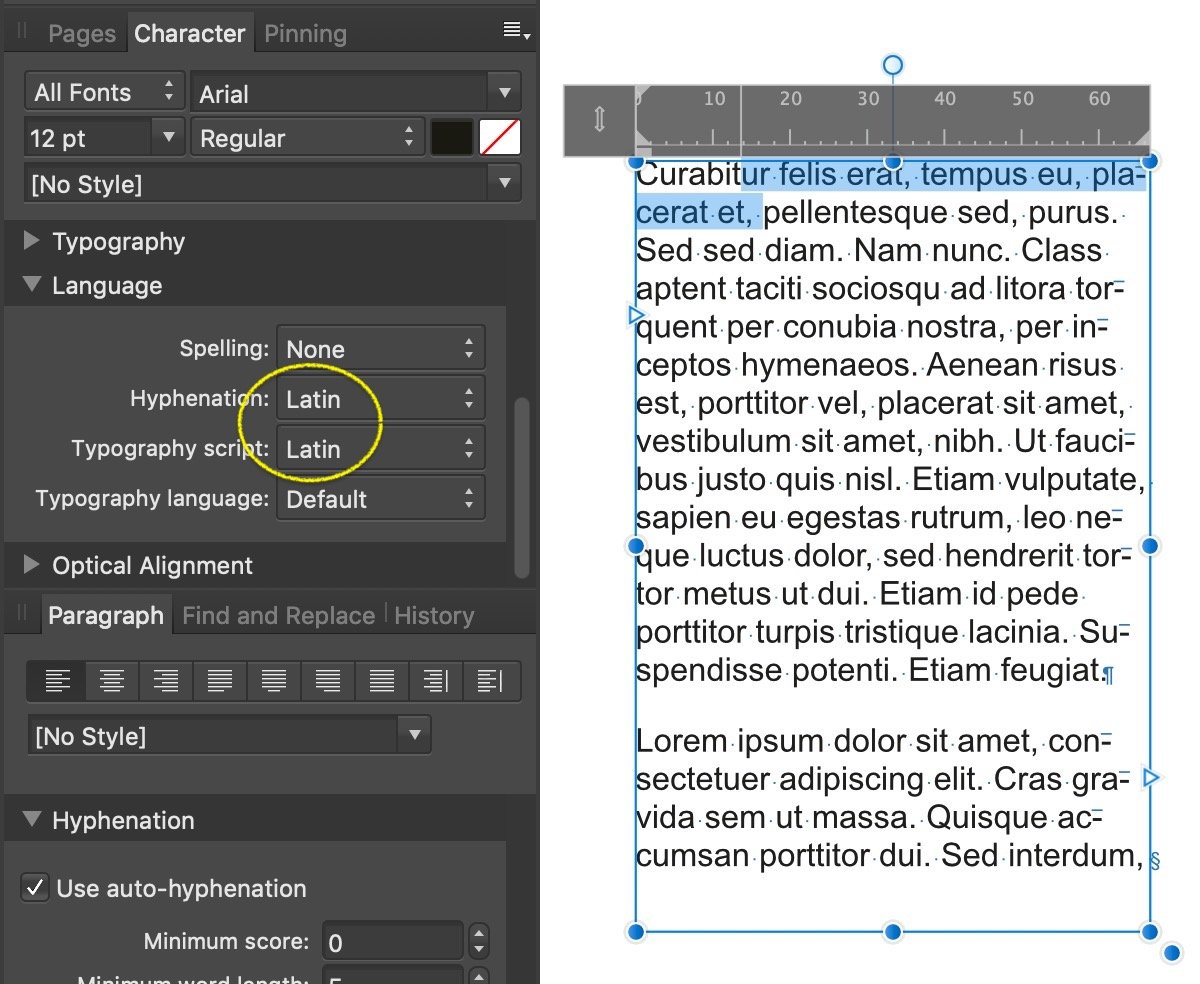Increase the Minimum score stepper value
The image size is (1200, 984).
point(479,934)
